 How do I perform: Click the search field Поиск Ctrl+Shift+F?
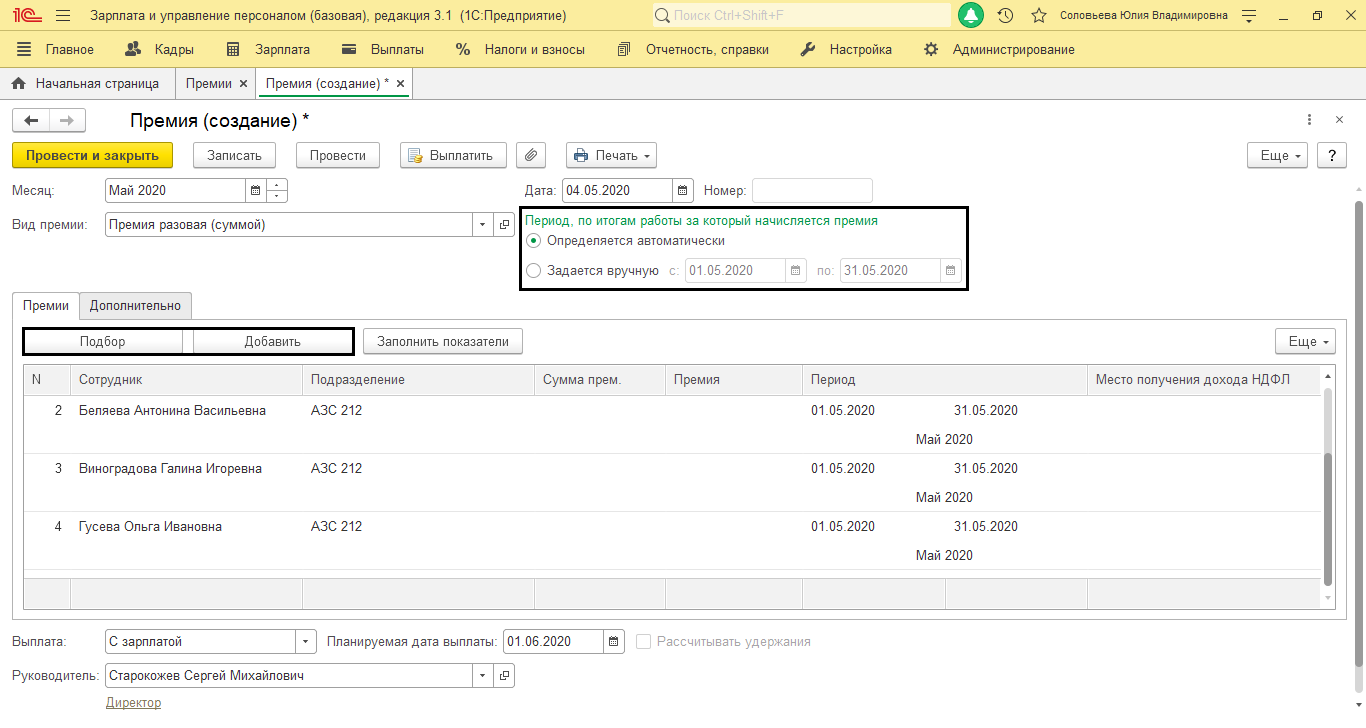coord(801,15)
